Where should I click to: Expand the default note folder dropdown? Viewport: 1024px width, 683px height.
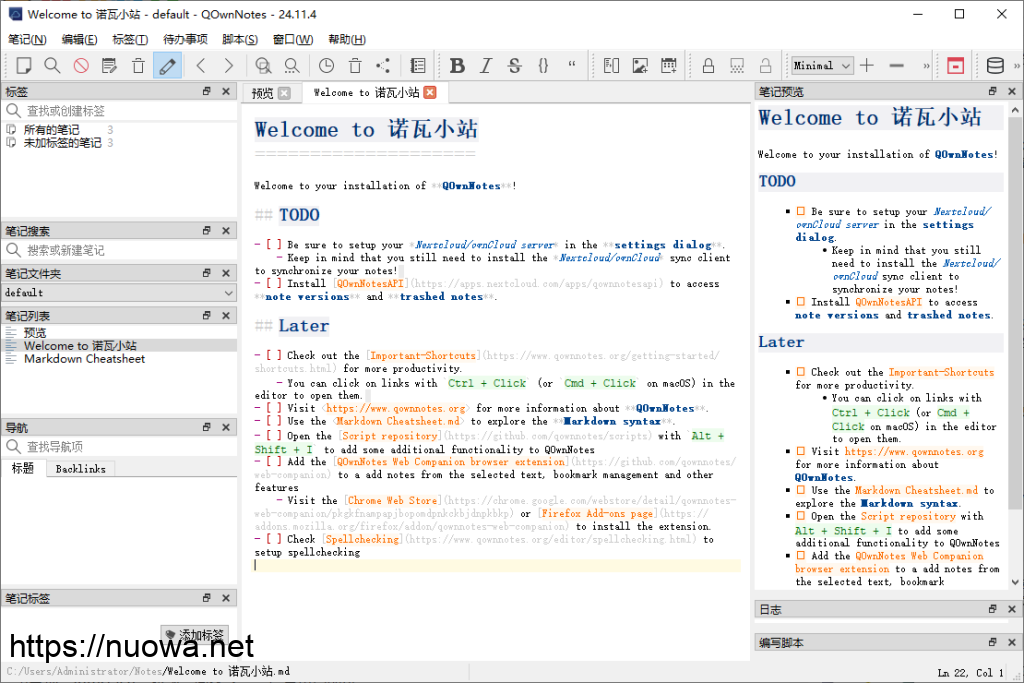(118, 293)
